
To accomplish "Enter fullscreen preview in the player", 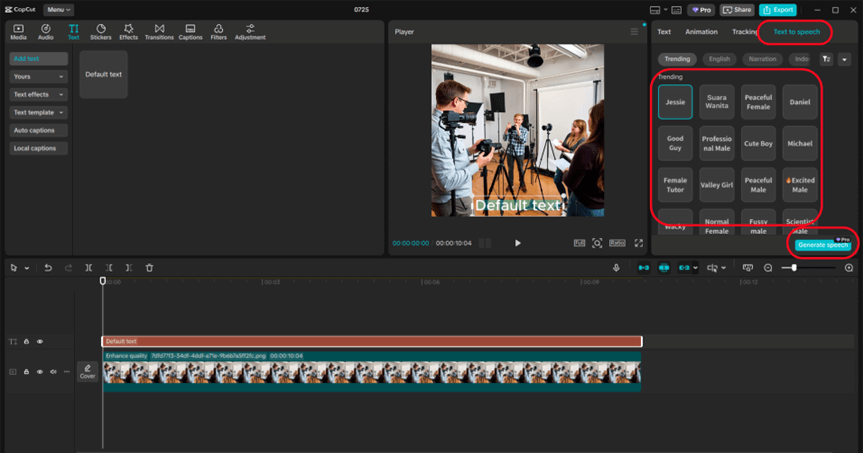I will [x=638, y=243].
